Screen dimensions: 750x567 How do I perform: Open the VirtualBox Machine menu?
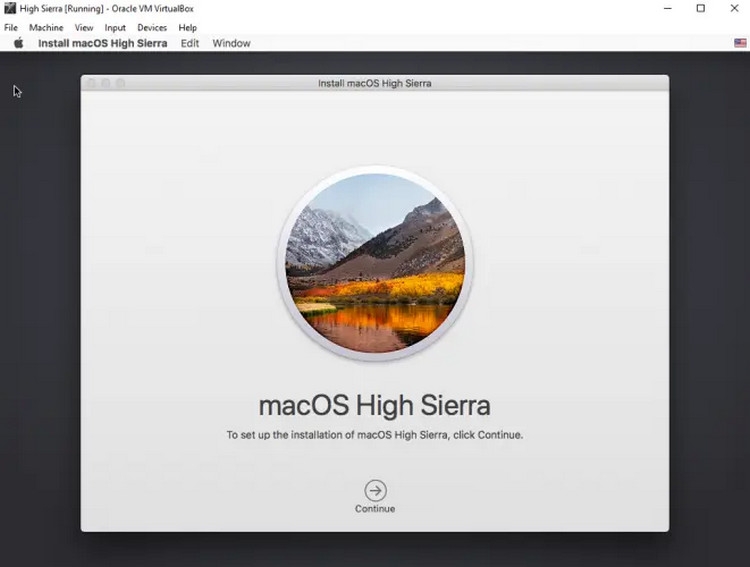point(46,28)
